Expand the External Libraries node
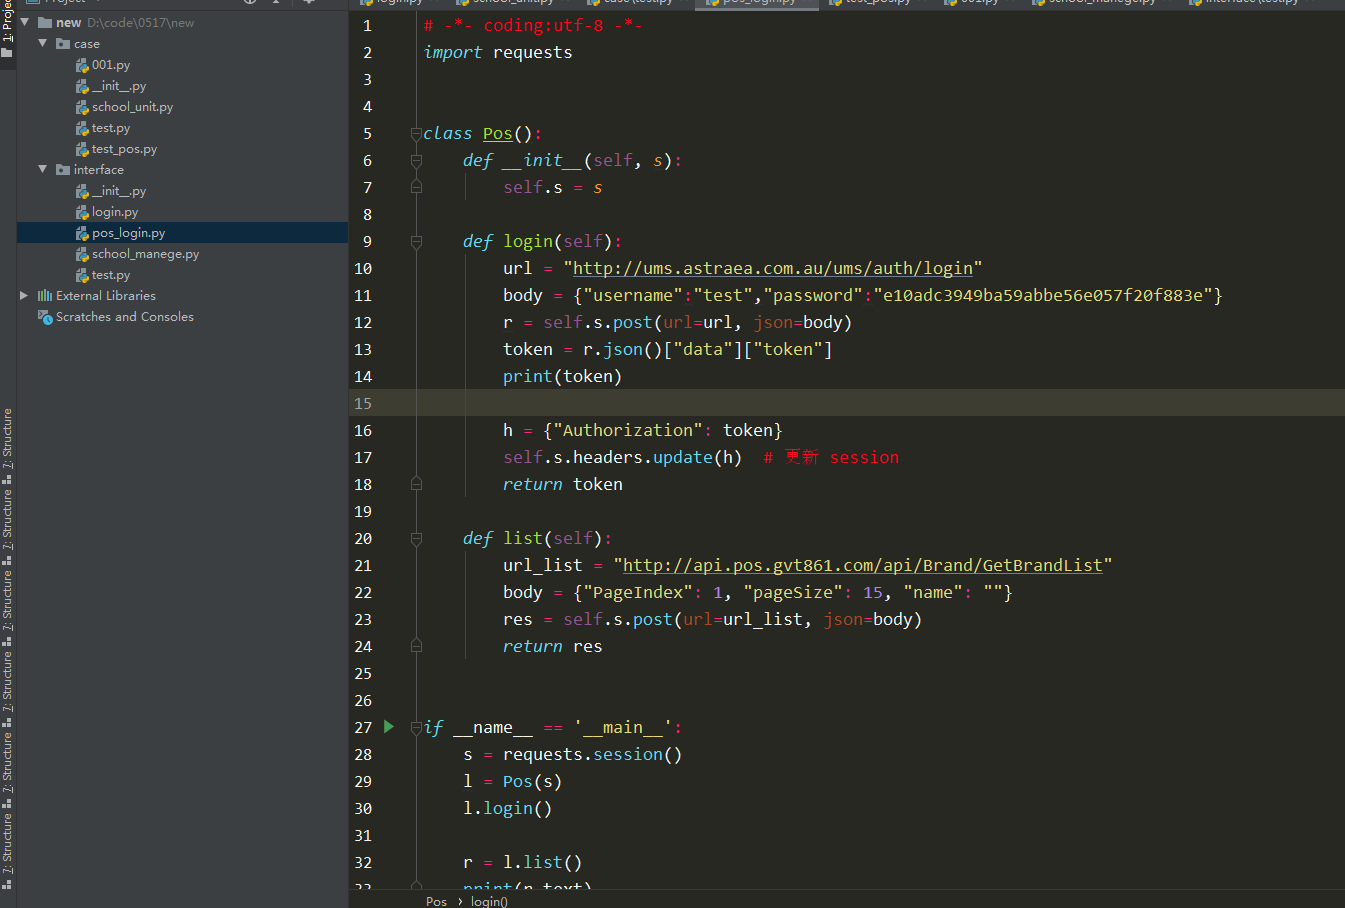The width and height of the screenshot is (1345, 908). [24, 296]
